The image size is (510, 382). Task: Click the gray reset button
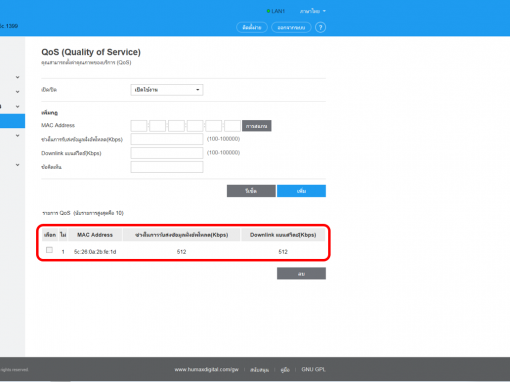[x=251, y=191]
